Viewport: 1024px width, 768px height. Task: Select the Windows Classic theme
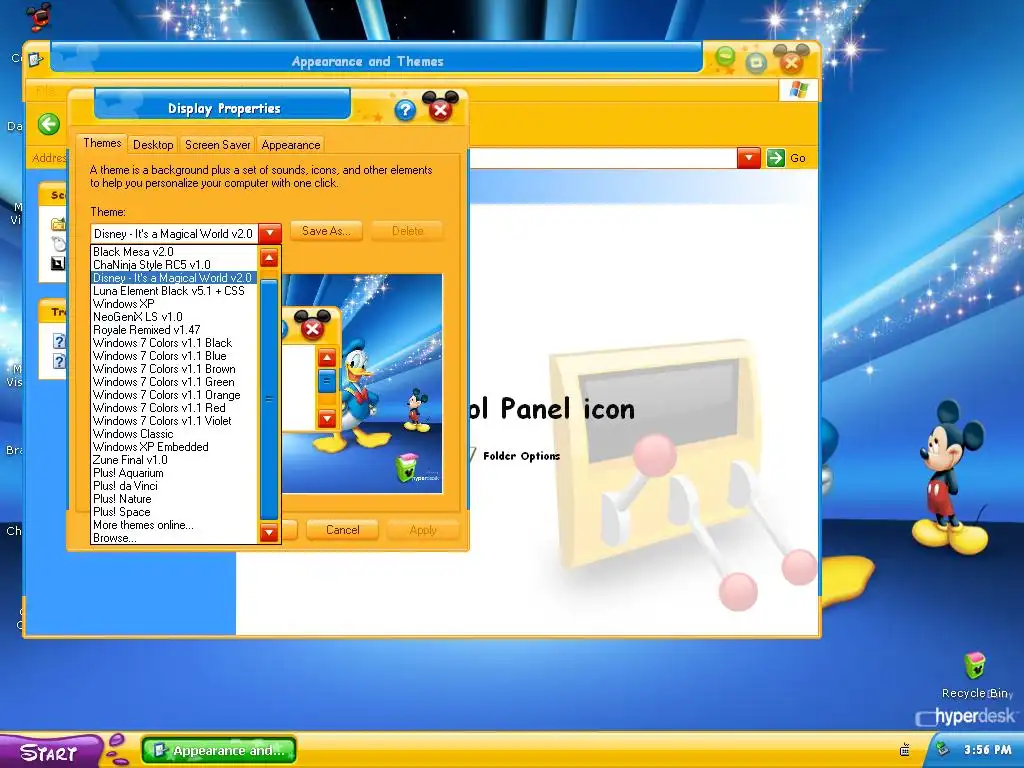tap(174, 434)
